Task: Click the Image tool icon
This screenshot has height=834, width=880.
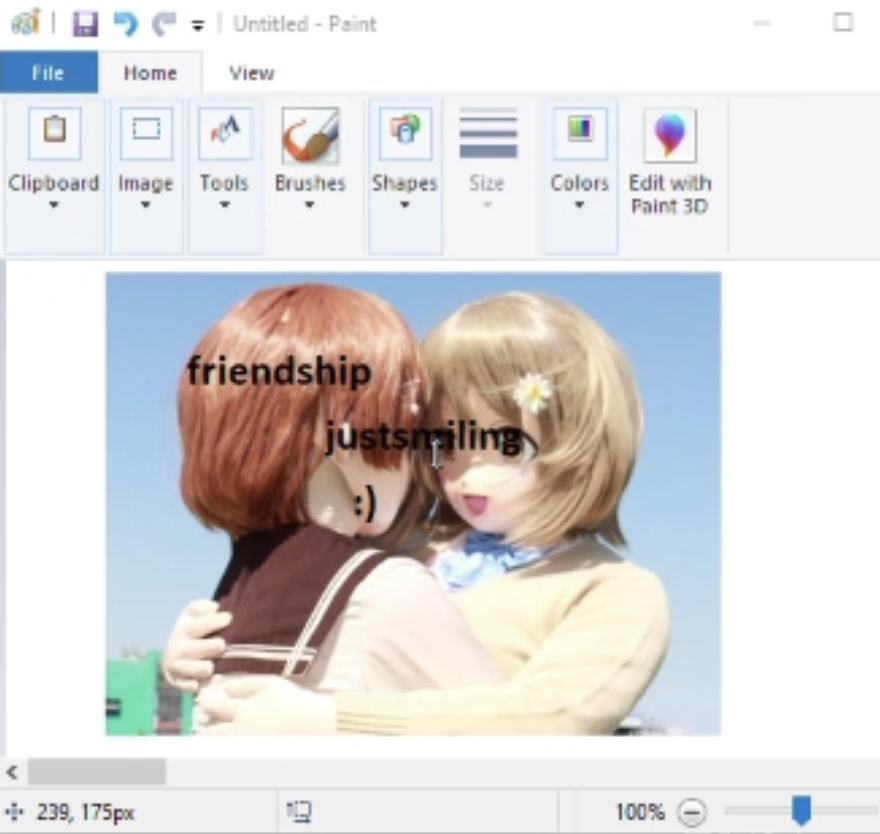Action: pyautogui.click(x=145, y=128)
